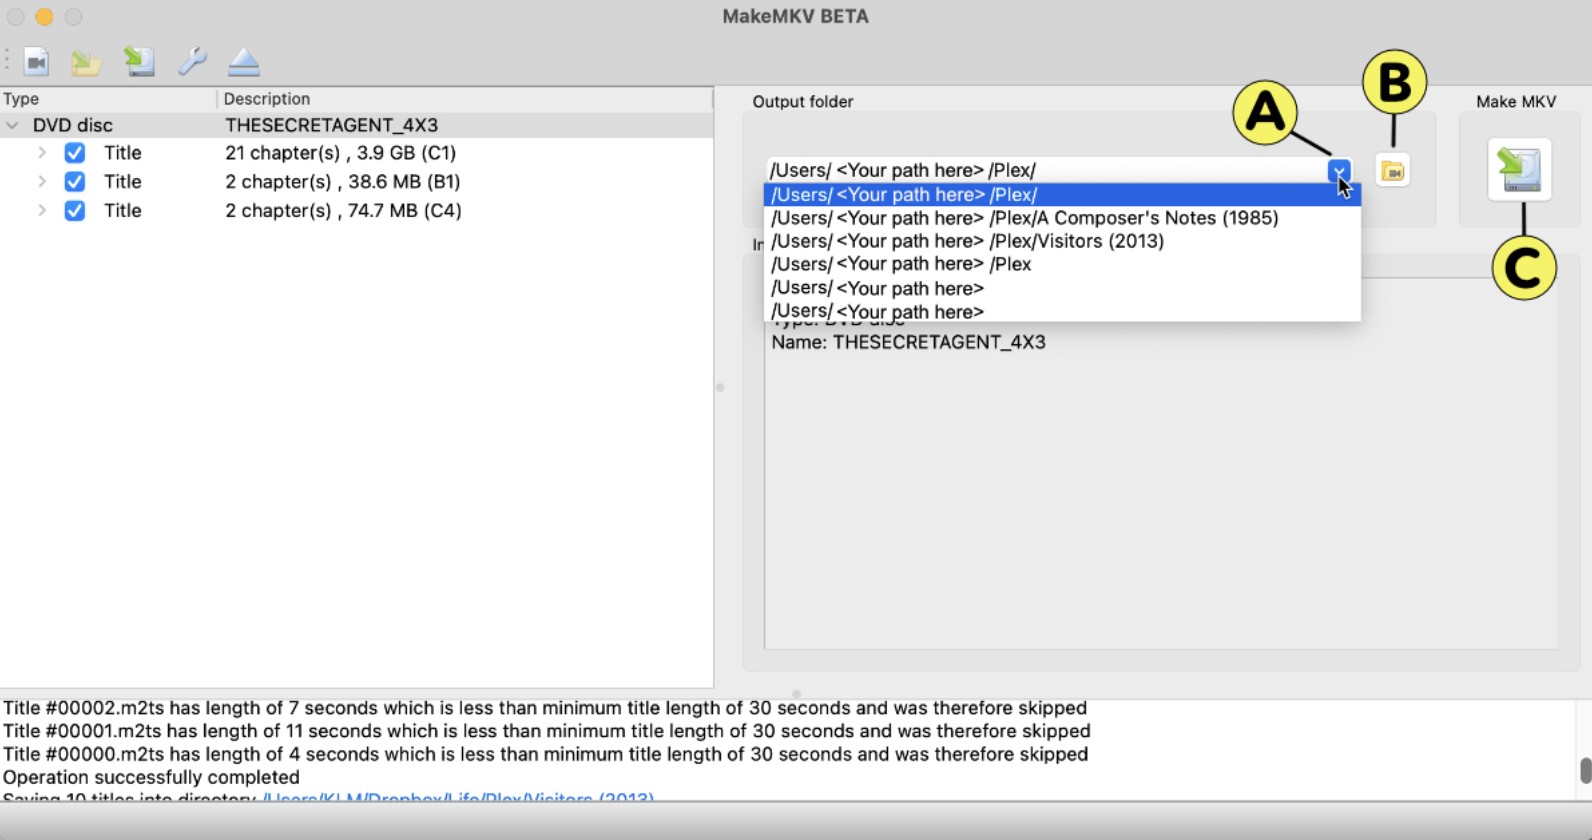Expand the 3.9 GB (C1) title
This screenshot has height=840, width=1592.
[x=42, y=153]
